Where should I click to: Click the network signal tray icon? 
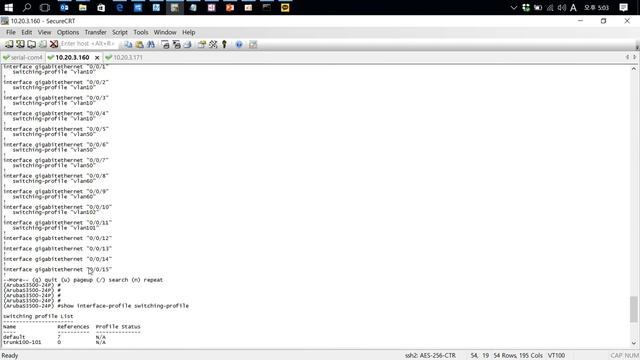point(550,7)
